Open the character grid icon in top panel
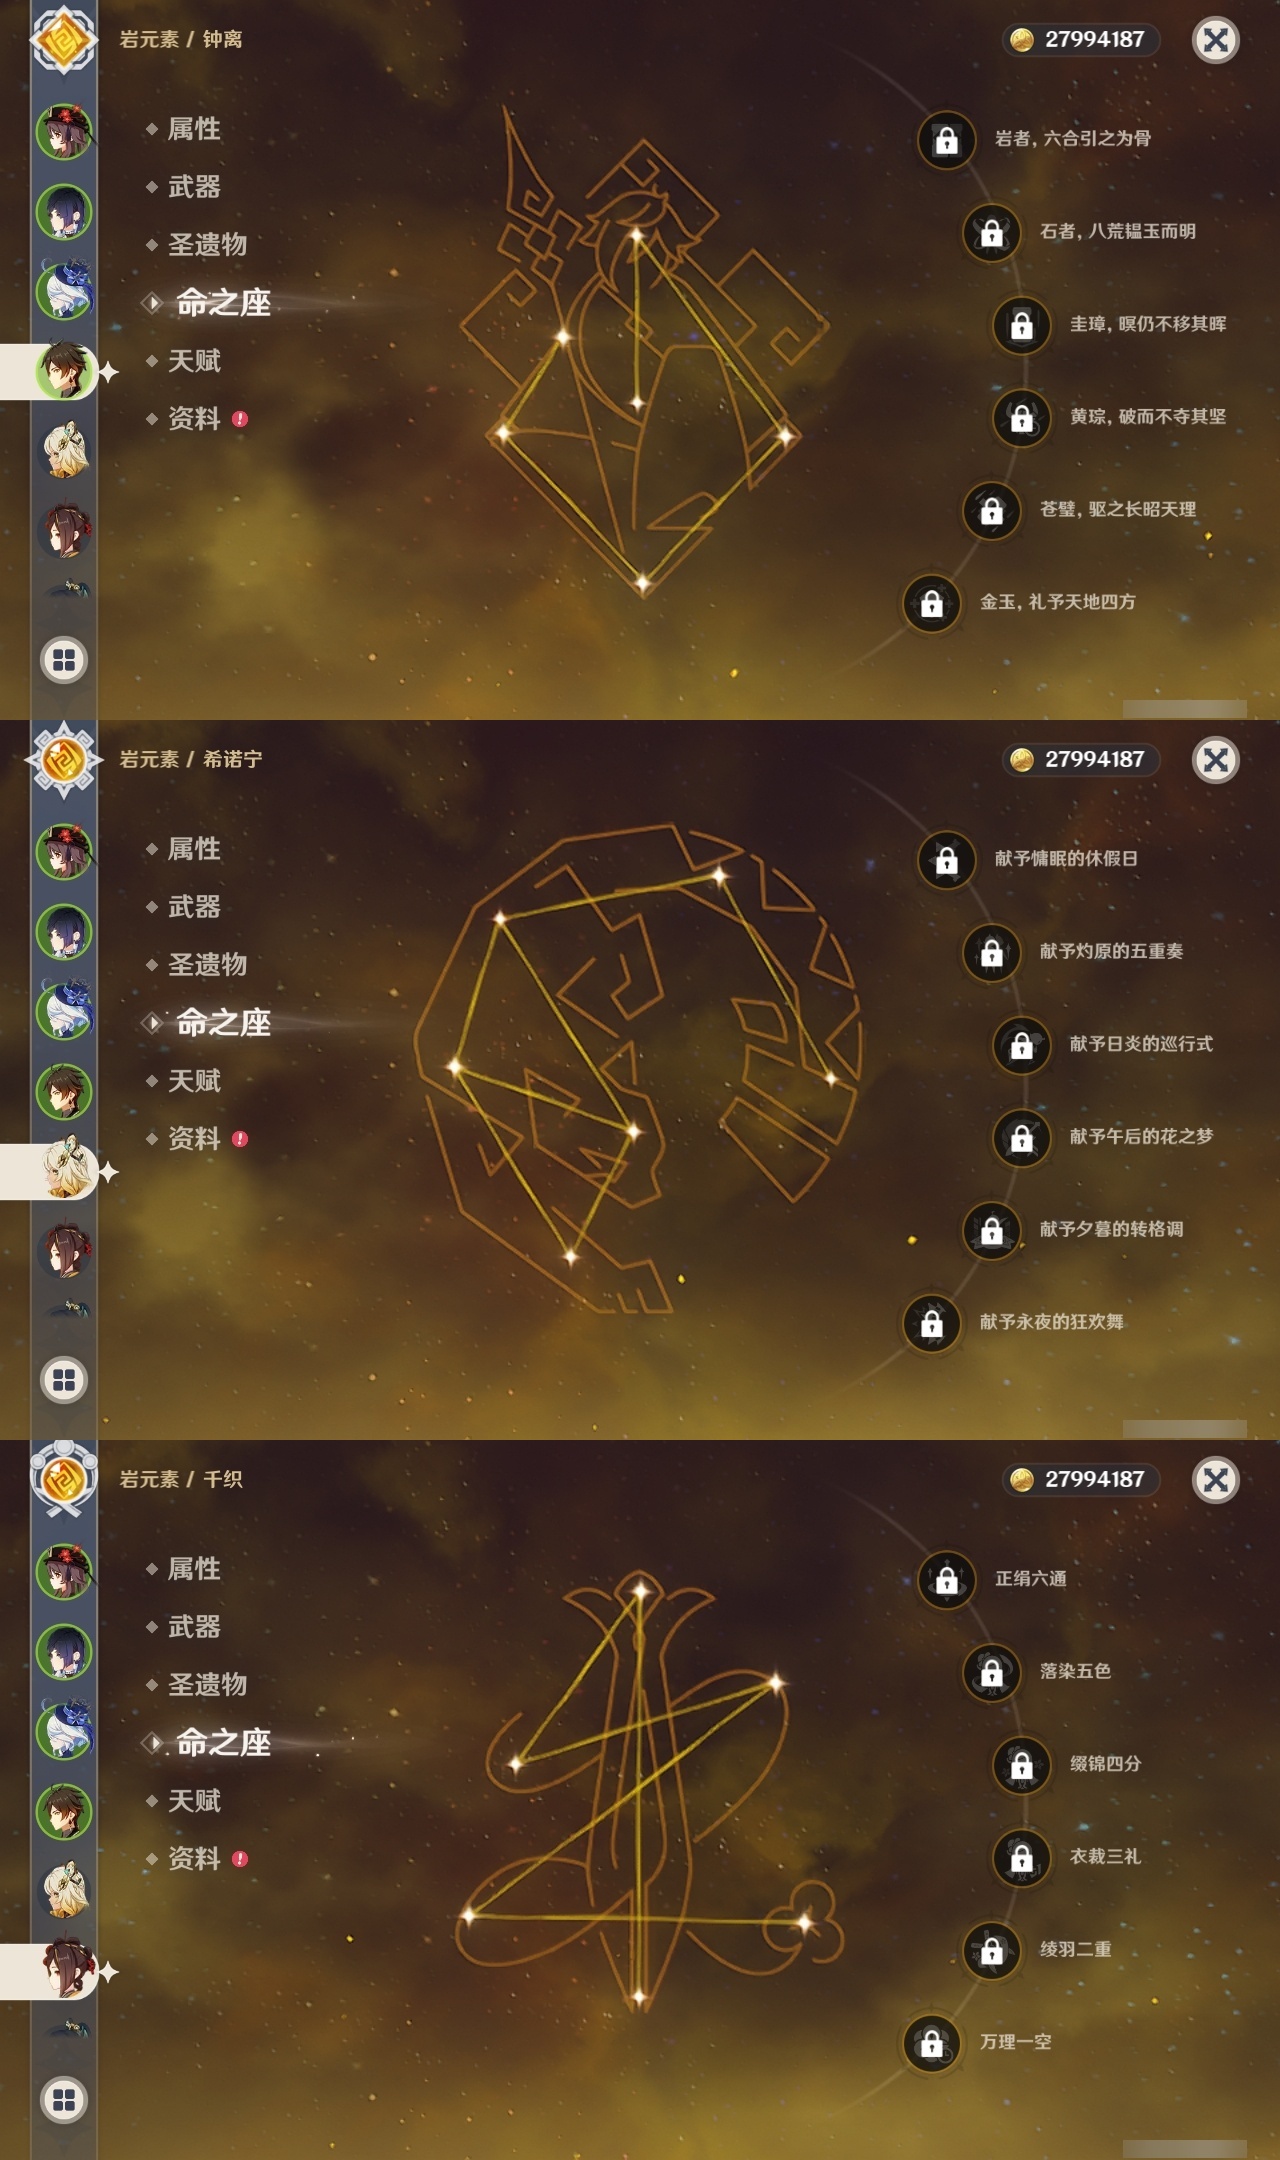The width and height of the screenshot is (1280, 2160). click(64, 660)
